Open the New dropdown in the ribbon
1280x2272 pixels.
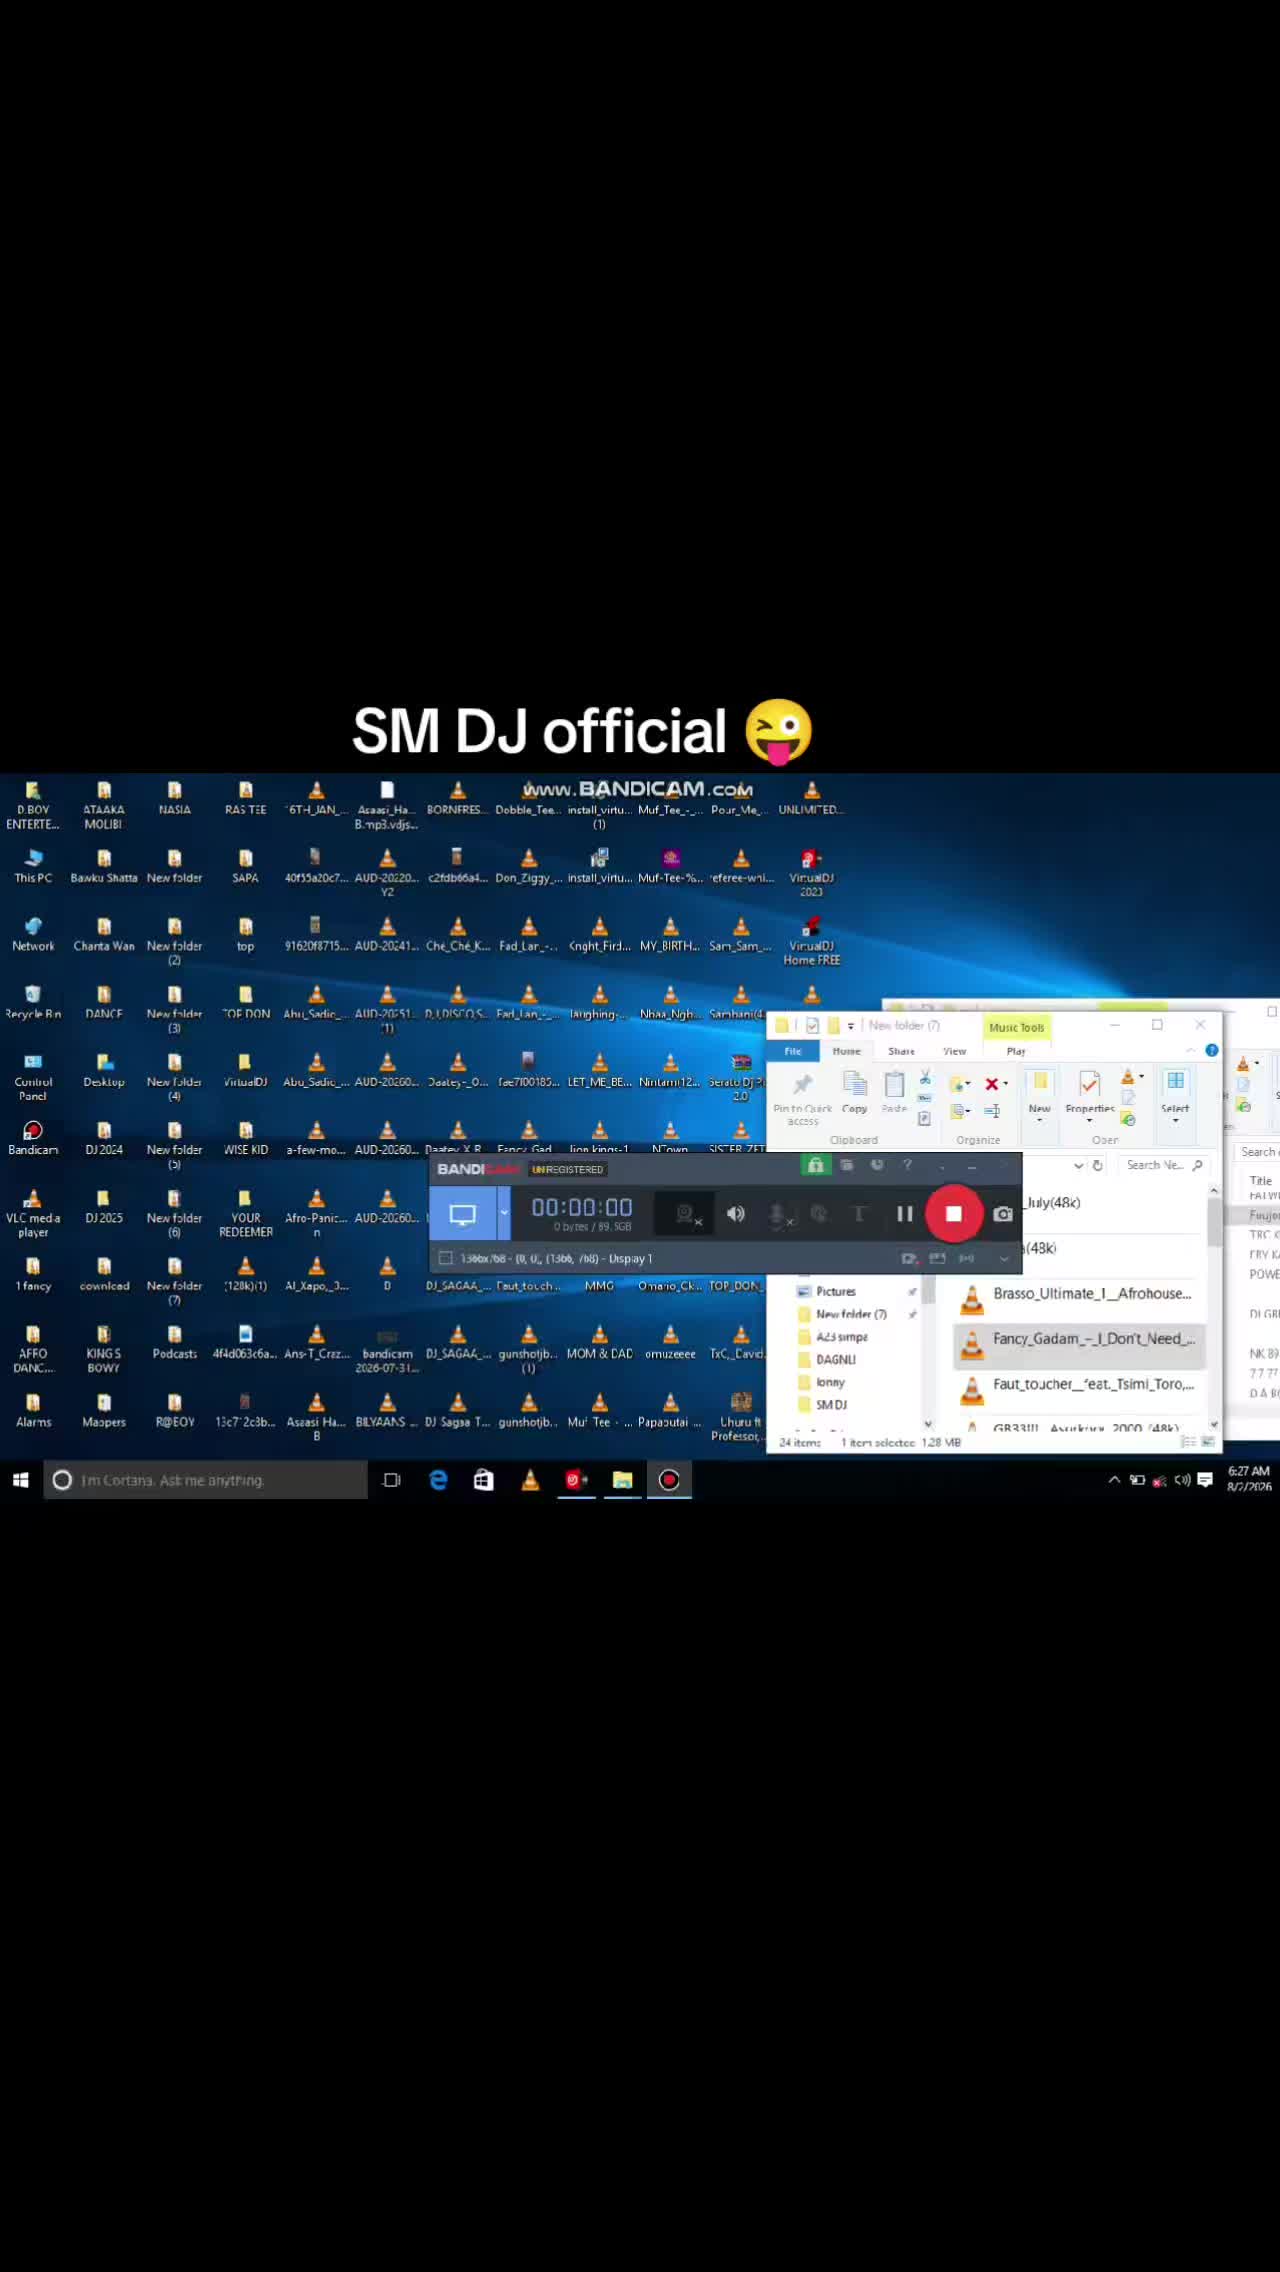click(1040, 1097)
